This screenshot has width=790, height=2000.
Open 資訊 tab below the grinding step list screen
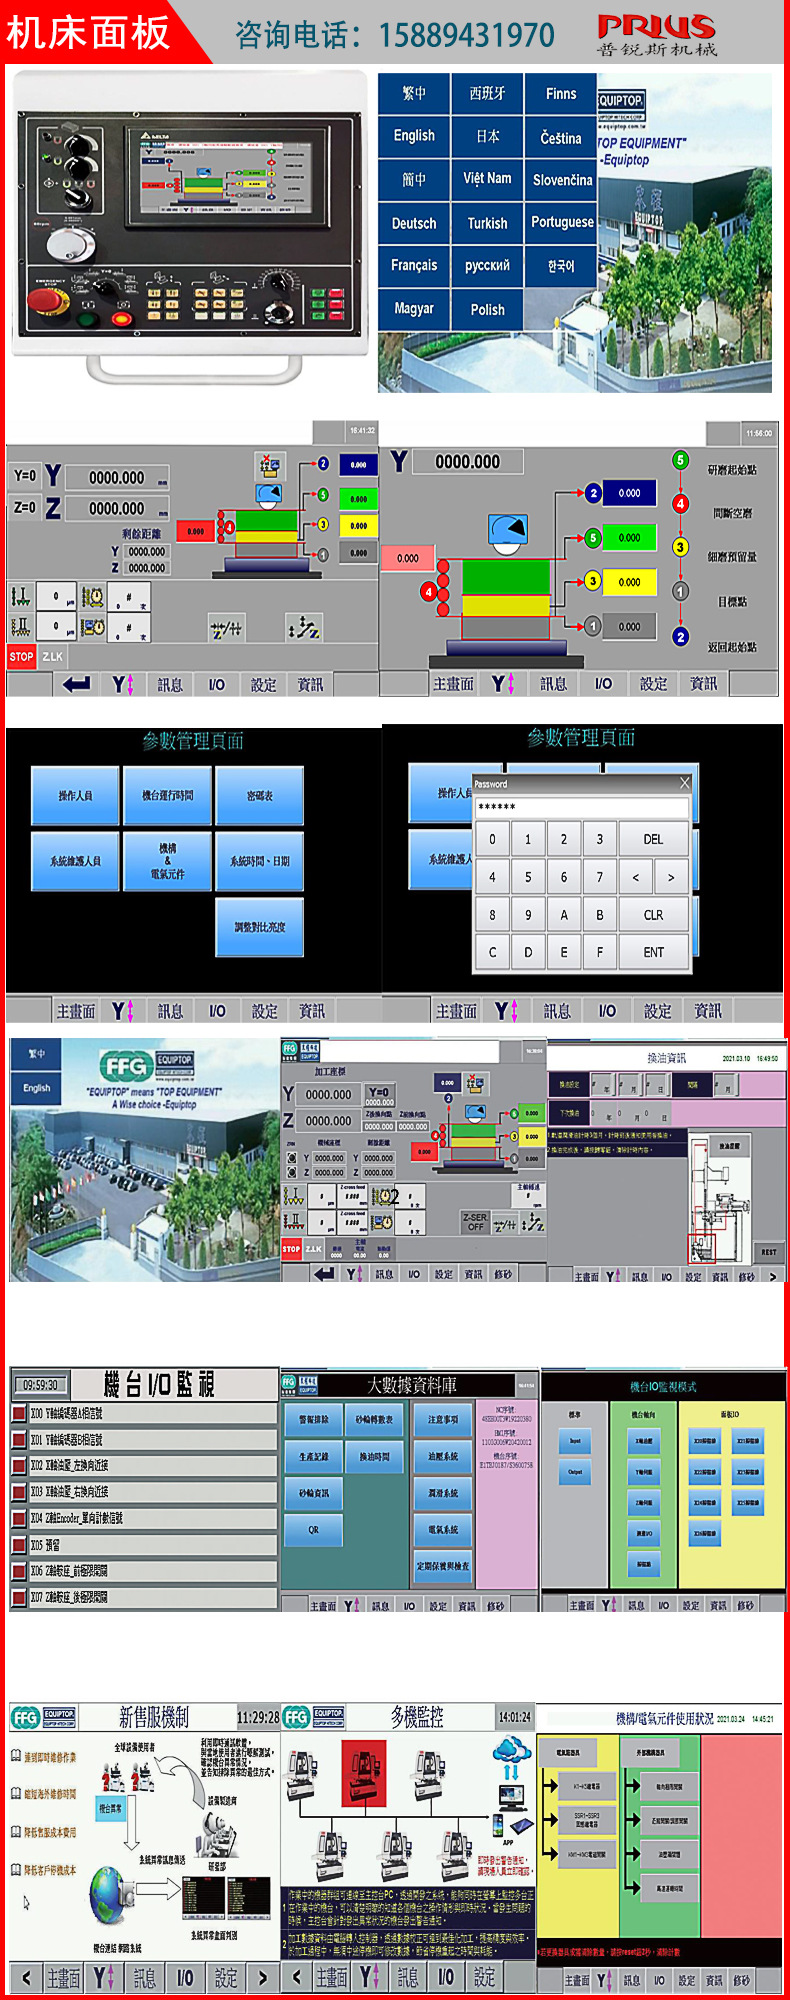(x=703, y=683)
